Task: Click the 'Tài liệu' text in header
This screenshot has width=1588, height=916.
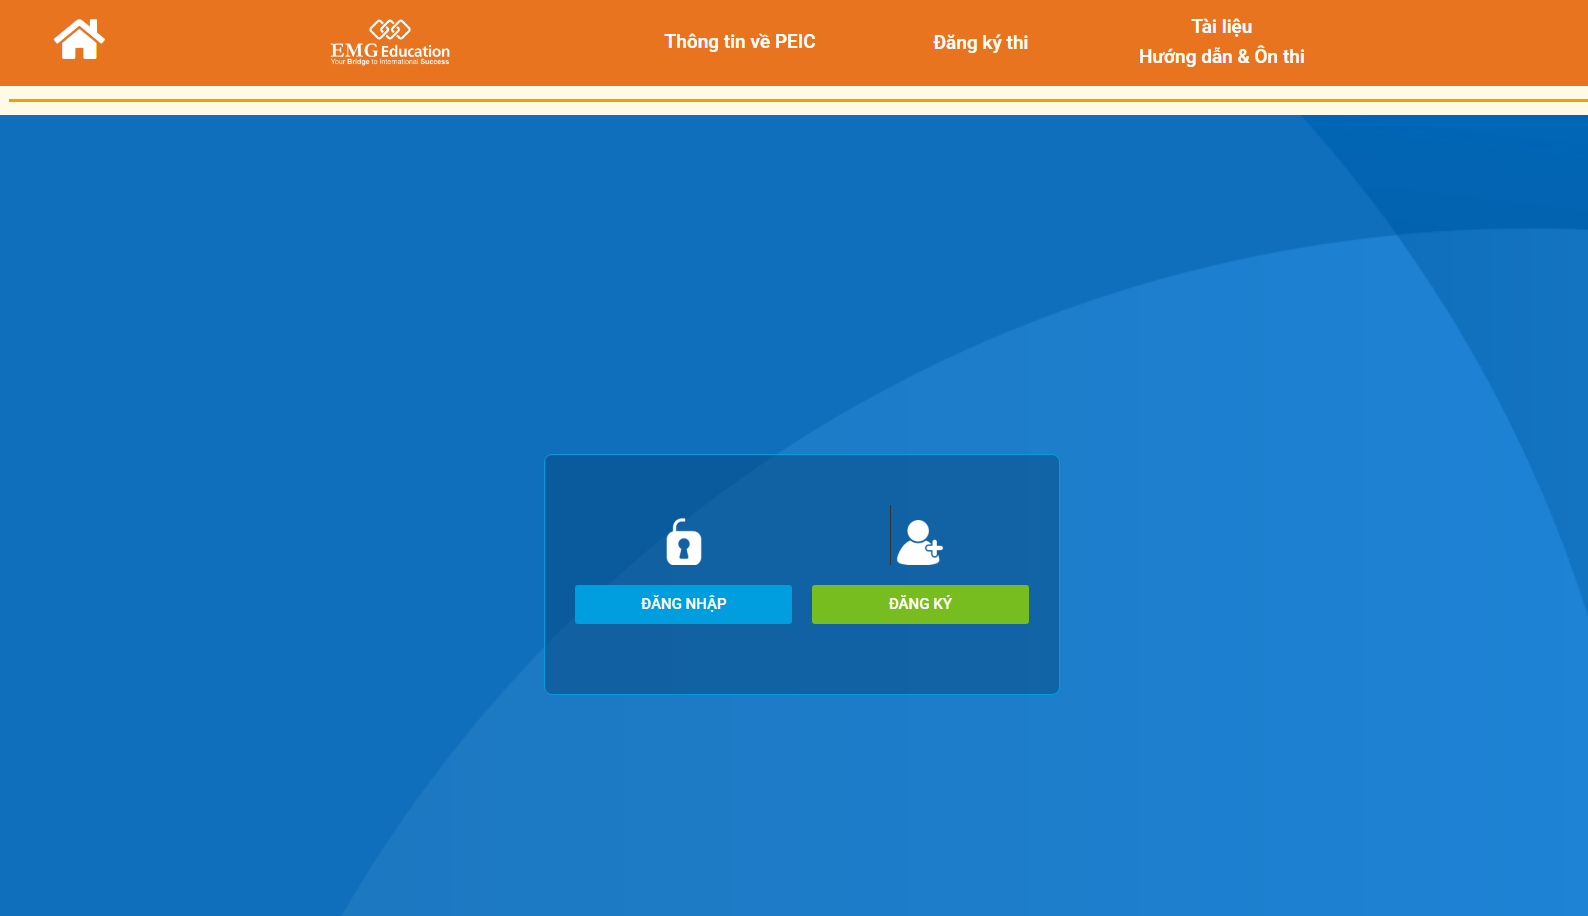Action: tap(1221, 27)
